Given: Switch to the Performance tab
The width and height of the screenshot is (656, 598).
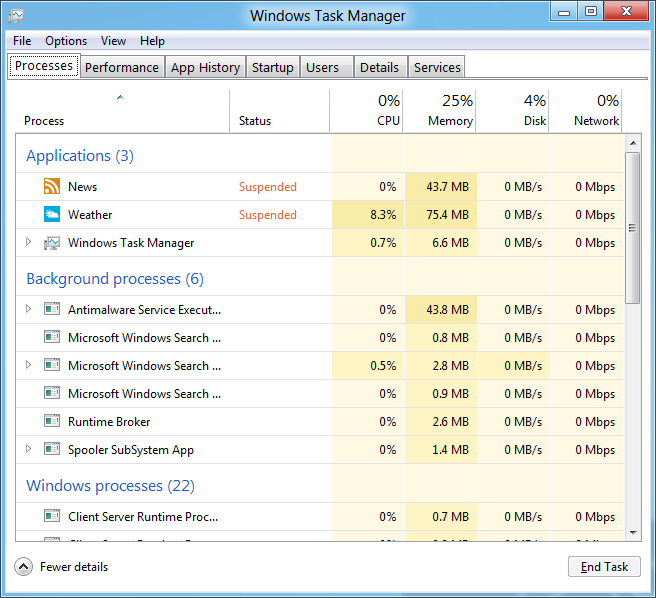Looking at the screenshot, I should pyautogui.click(x=122, y=67).
